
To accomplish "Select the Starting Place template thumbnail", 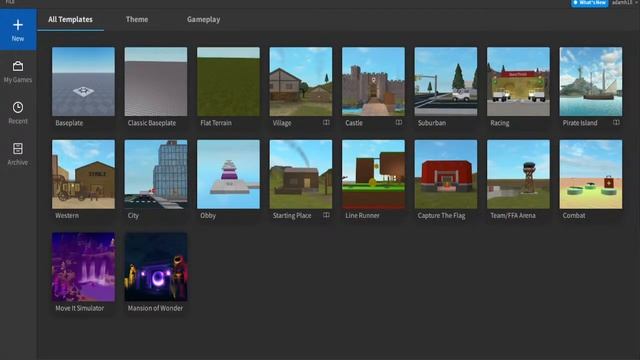I will (x=301, y=174).
